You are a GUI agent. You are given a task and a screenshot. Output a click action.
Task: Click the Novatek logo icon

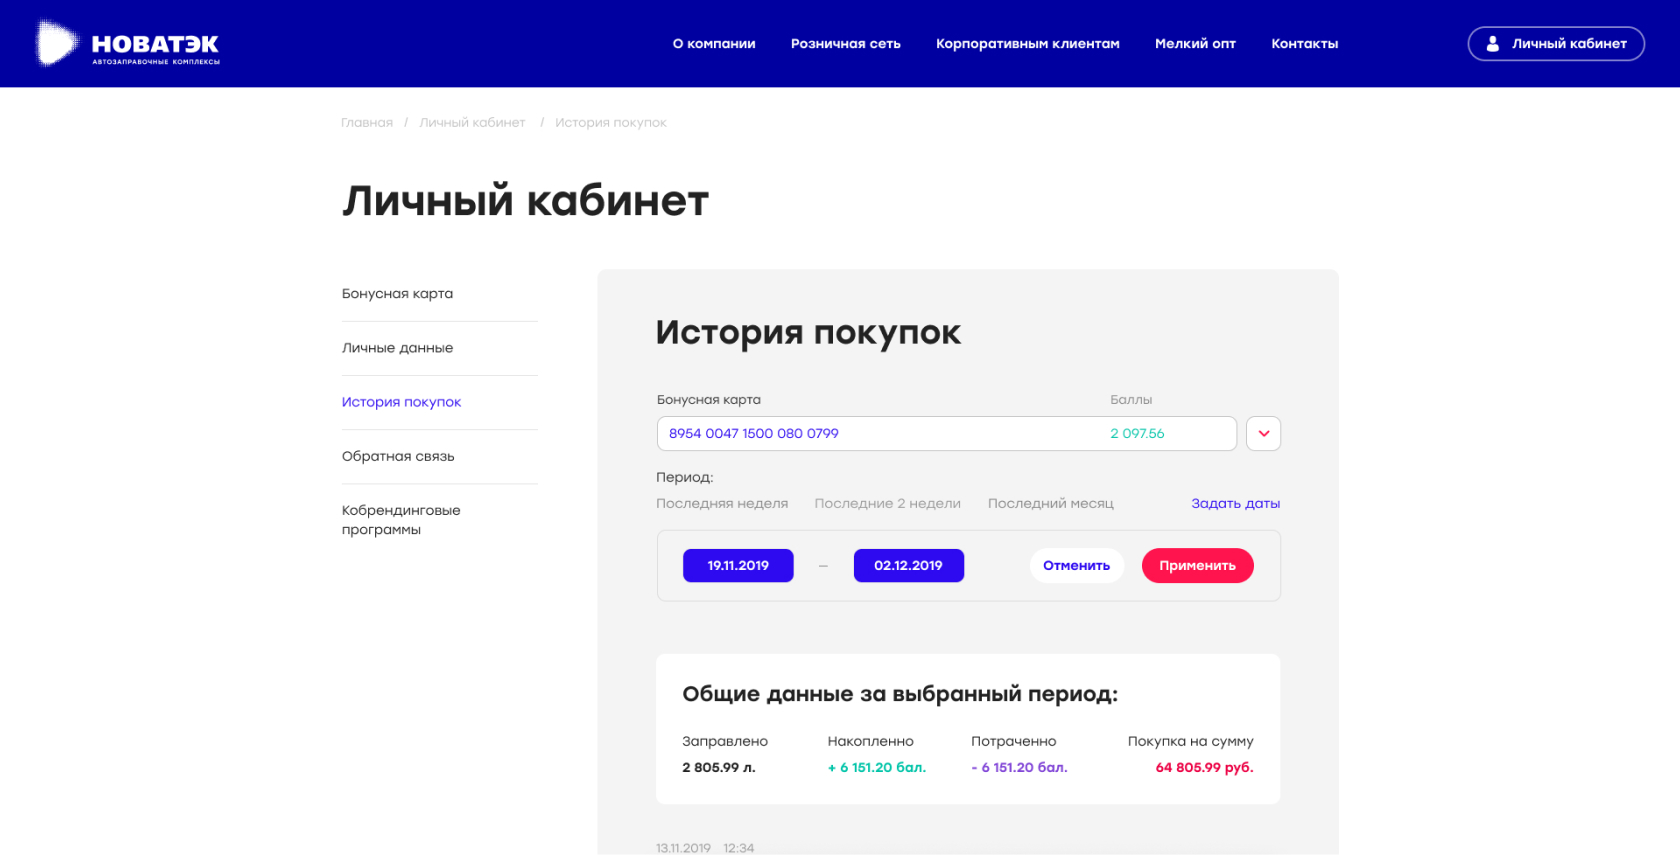[x=56, y=44]
